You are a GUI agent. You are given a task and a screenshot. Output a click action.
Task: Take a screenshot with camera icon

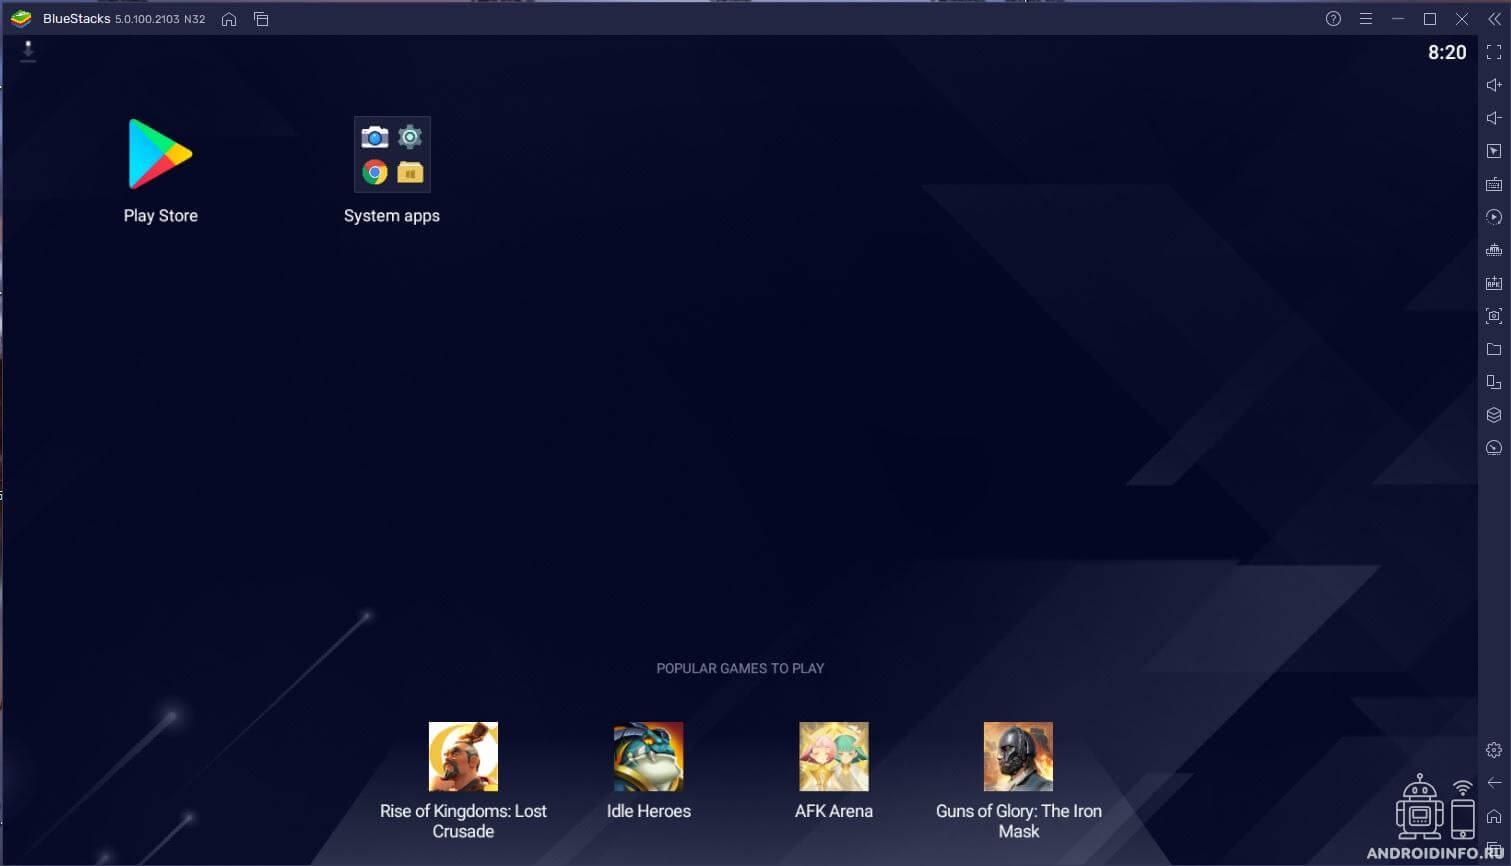pyautogui.click(x=1494, y=316)
